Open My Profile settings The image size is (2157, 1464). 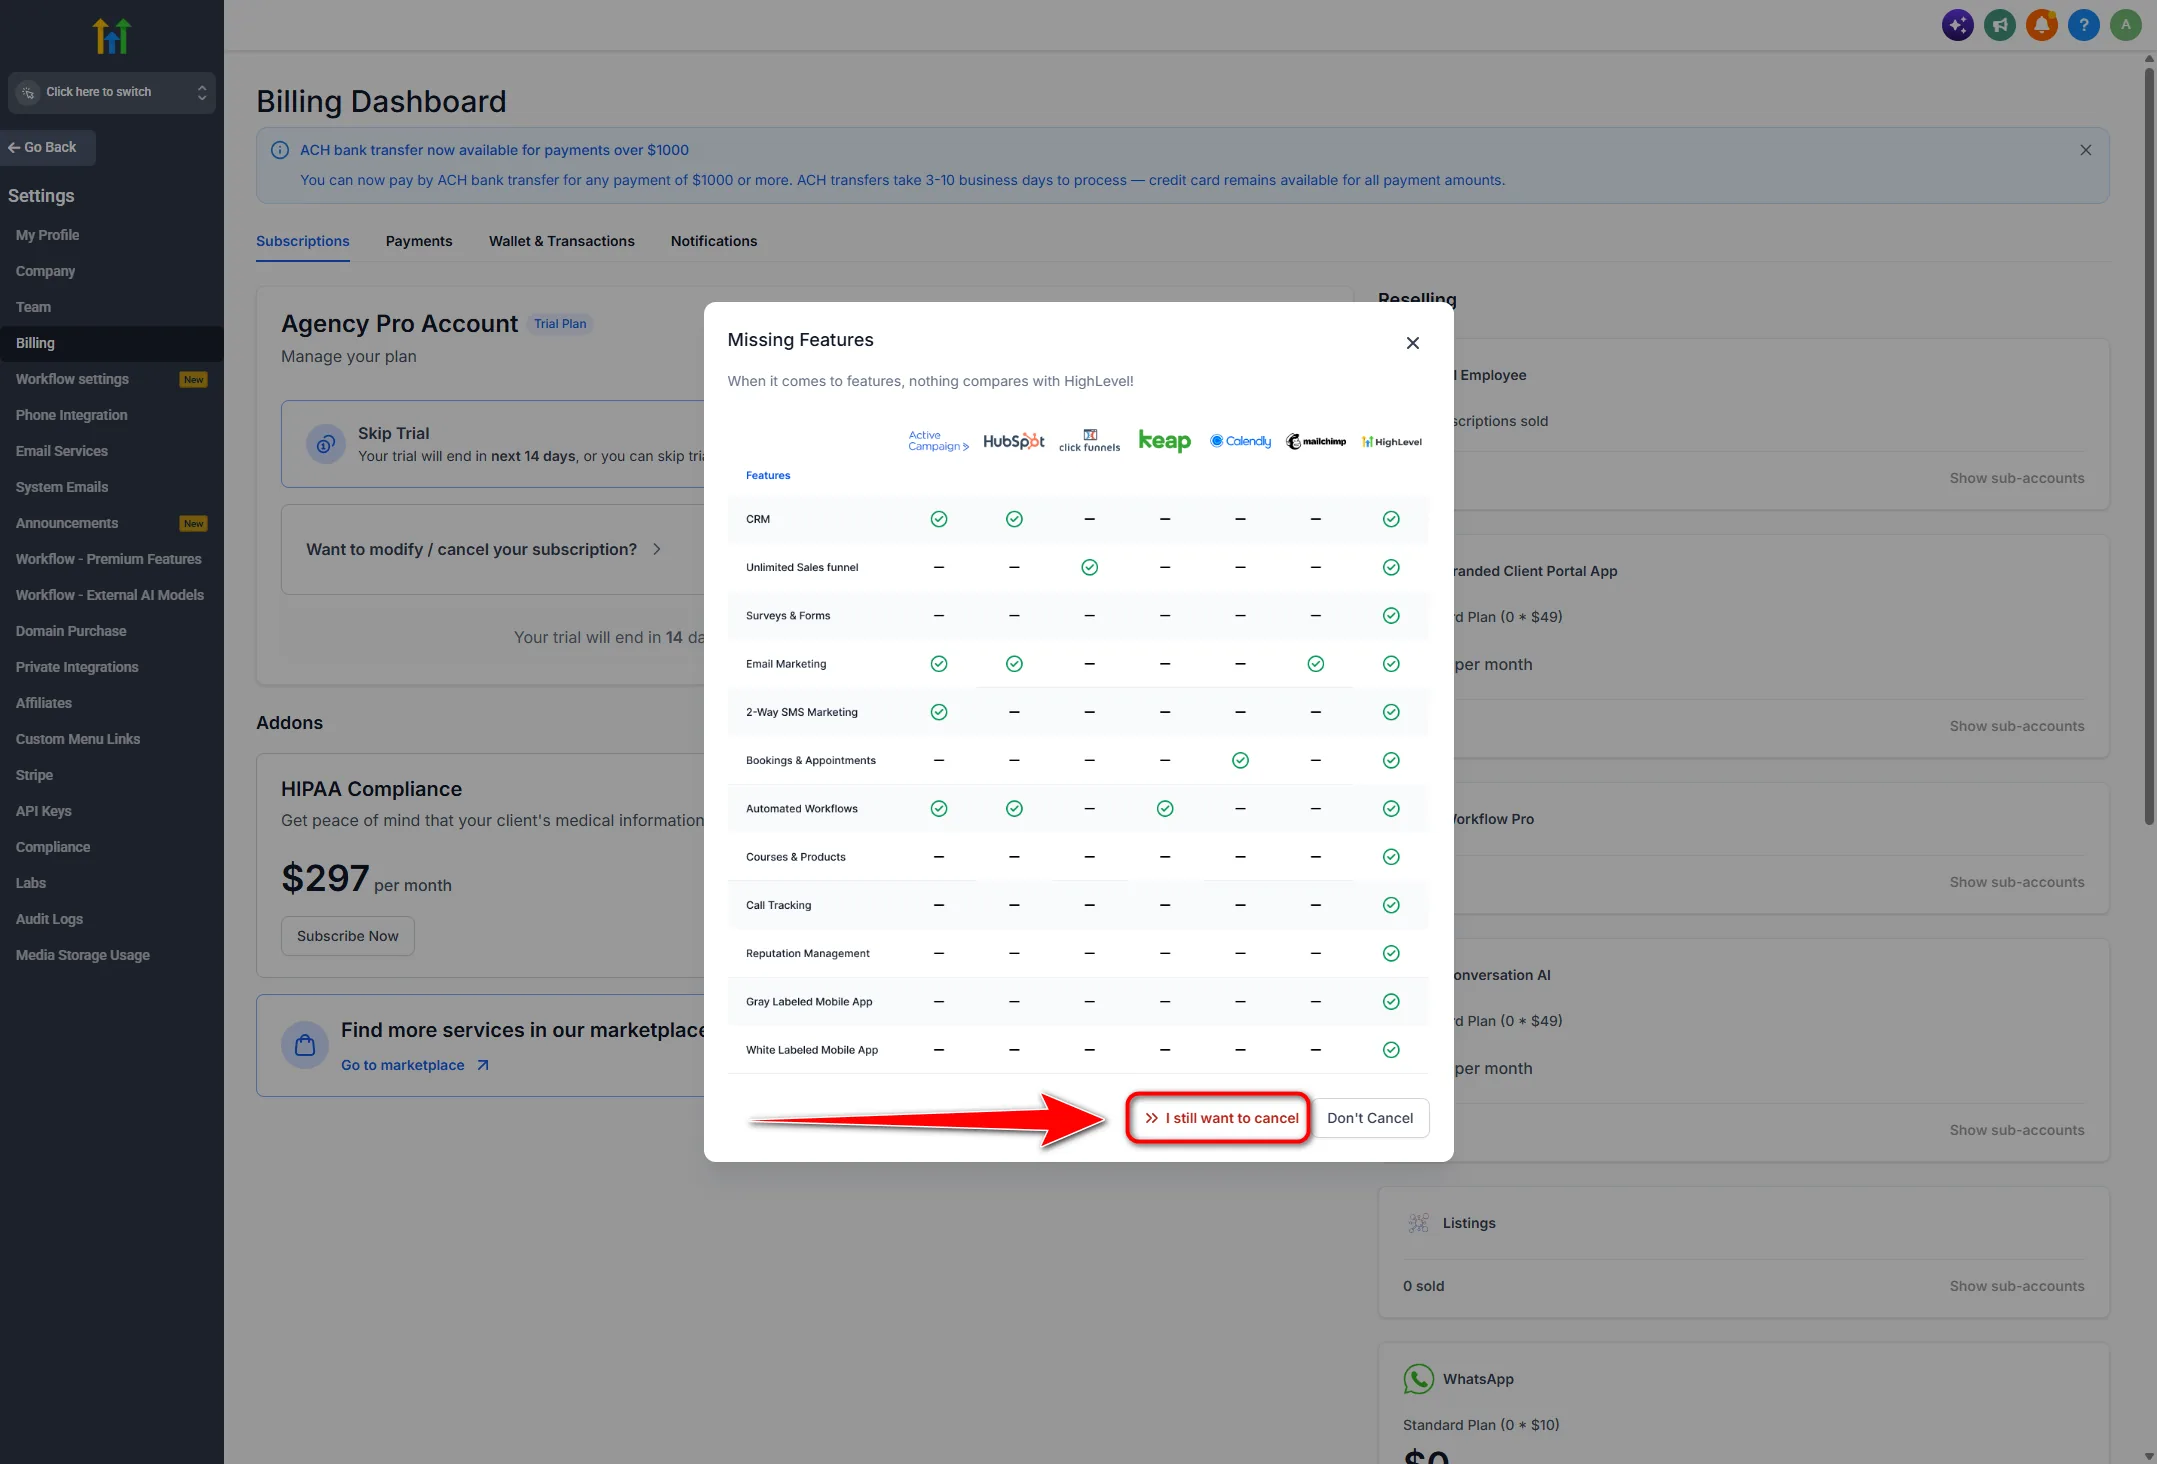[47, 235]
